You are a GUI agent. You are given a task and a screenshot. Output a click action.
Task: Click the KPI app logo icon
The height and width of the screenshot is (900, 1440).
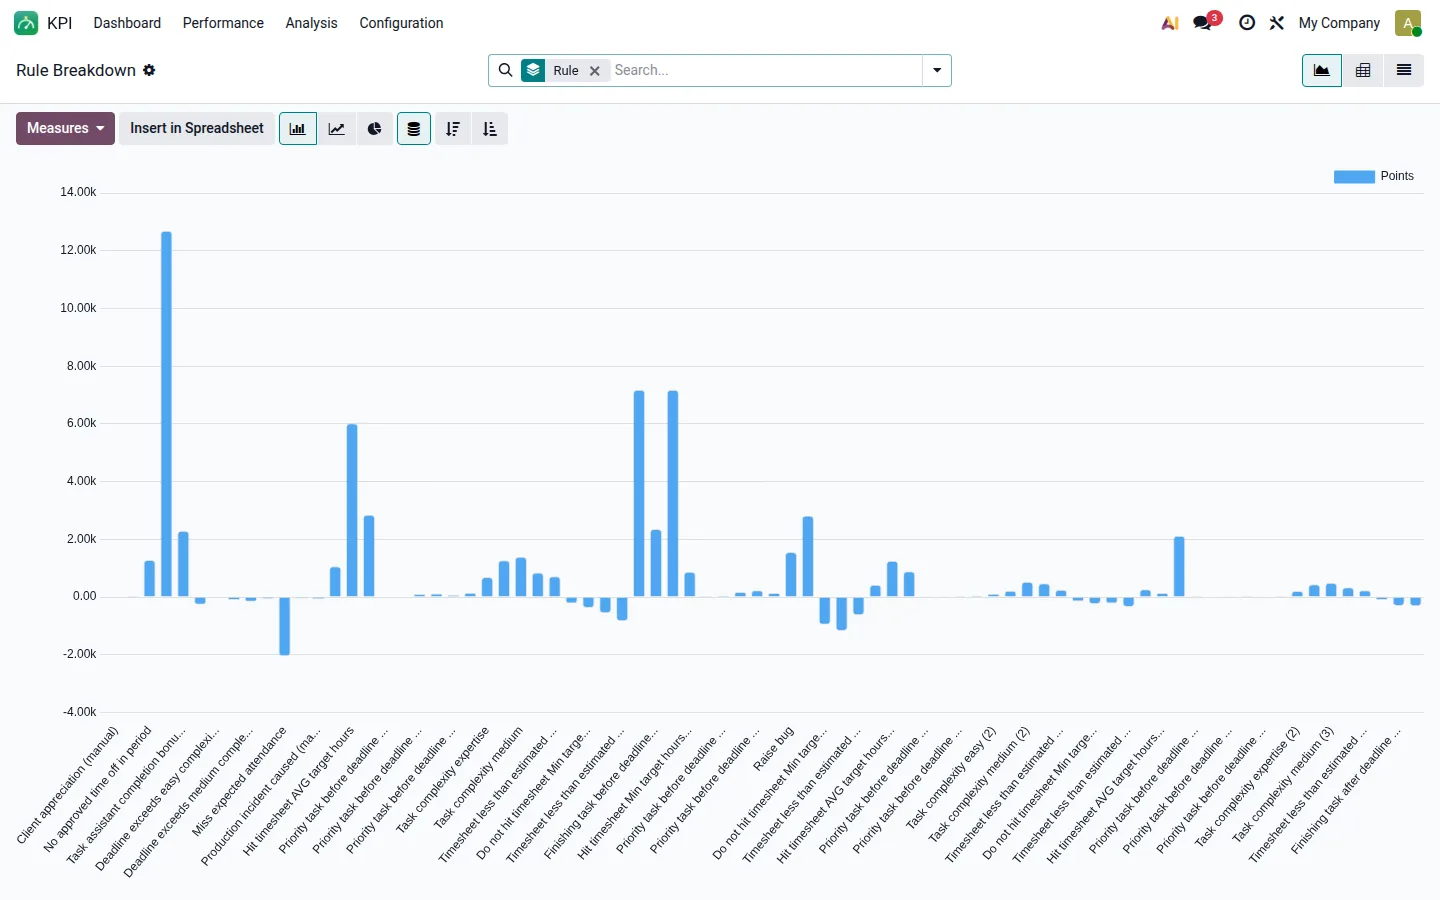click(x=26, y=23)
